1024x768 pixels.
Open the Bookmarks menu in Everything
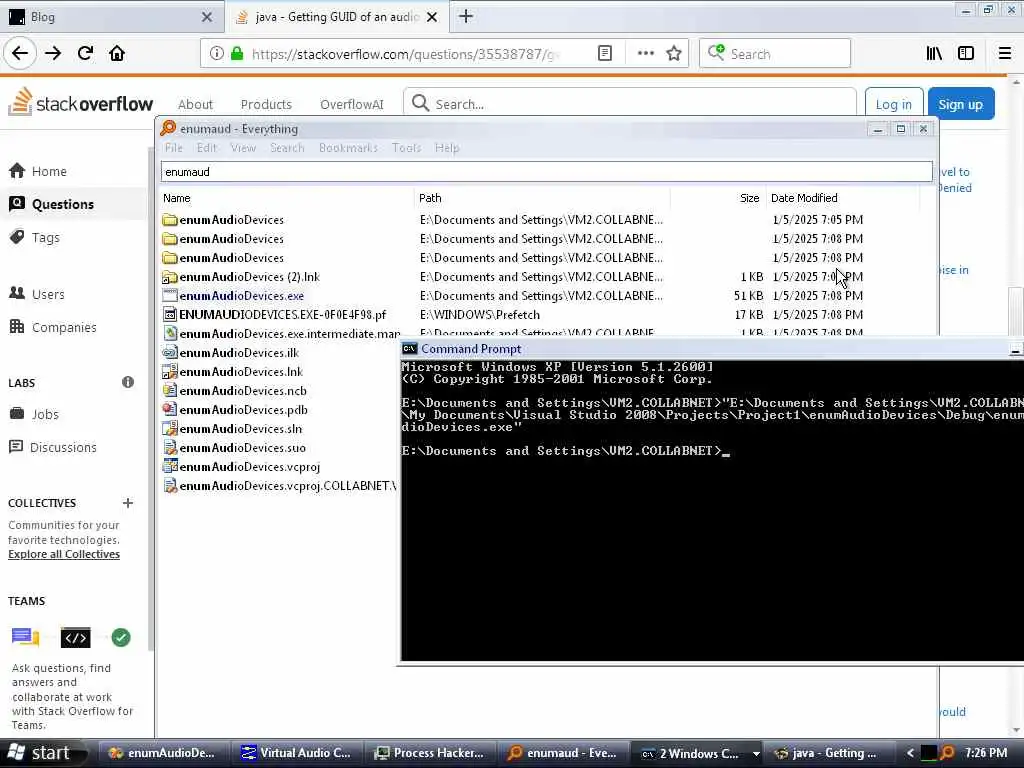(348, 148)
